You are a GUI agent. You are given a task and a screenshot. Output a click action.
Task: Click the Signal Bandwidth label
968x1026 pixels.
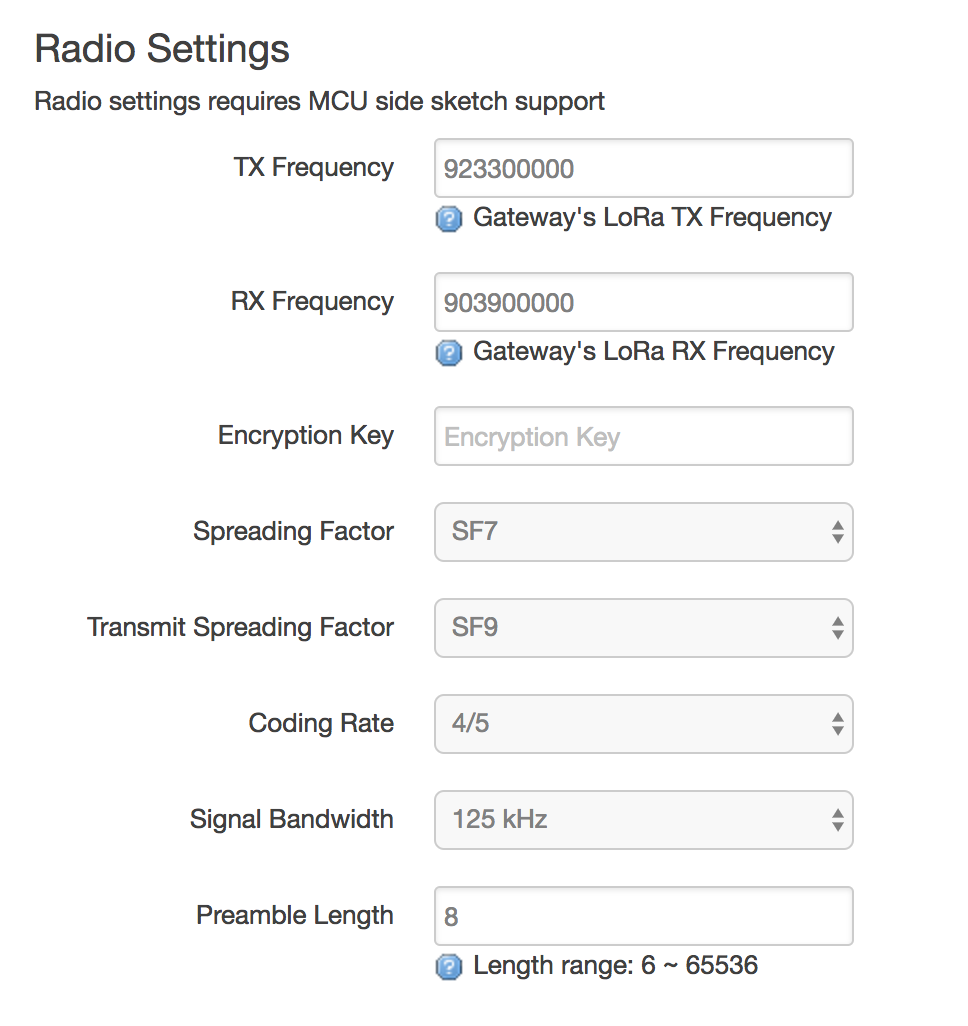coord(291,820)
